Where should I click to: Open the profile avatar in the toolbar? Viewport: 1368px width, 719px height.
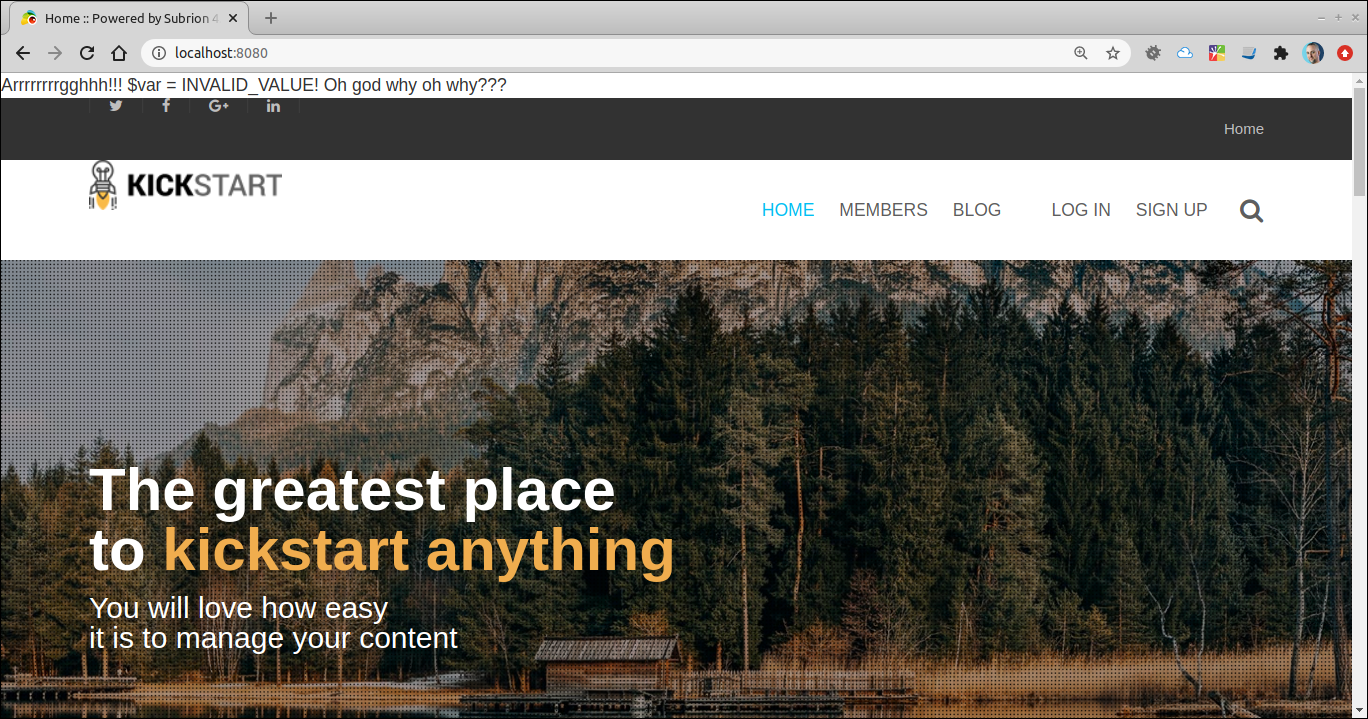click(x=1313, y=53)
